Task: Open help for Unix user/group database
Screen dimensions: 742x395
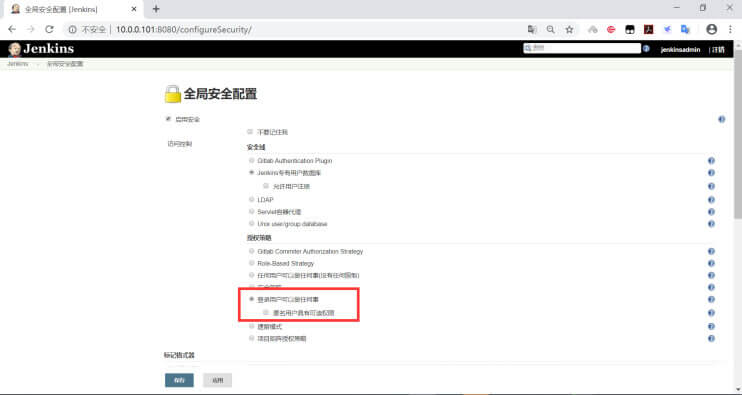Action: coord(711,224)
